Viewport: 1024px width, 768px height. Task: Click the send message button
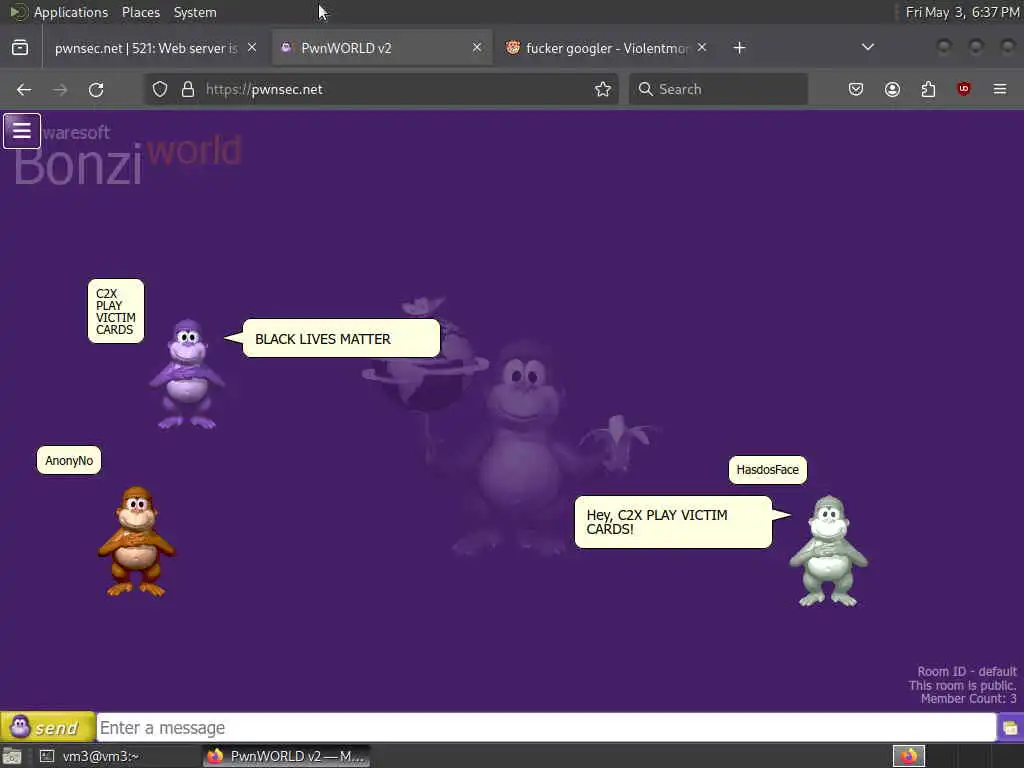[x=48, y=727]
